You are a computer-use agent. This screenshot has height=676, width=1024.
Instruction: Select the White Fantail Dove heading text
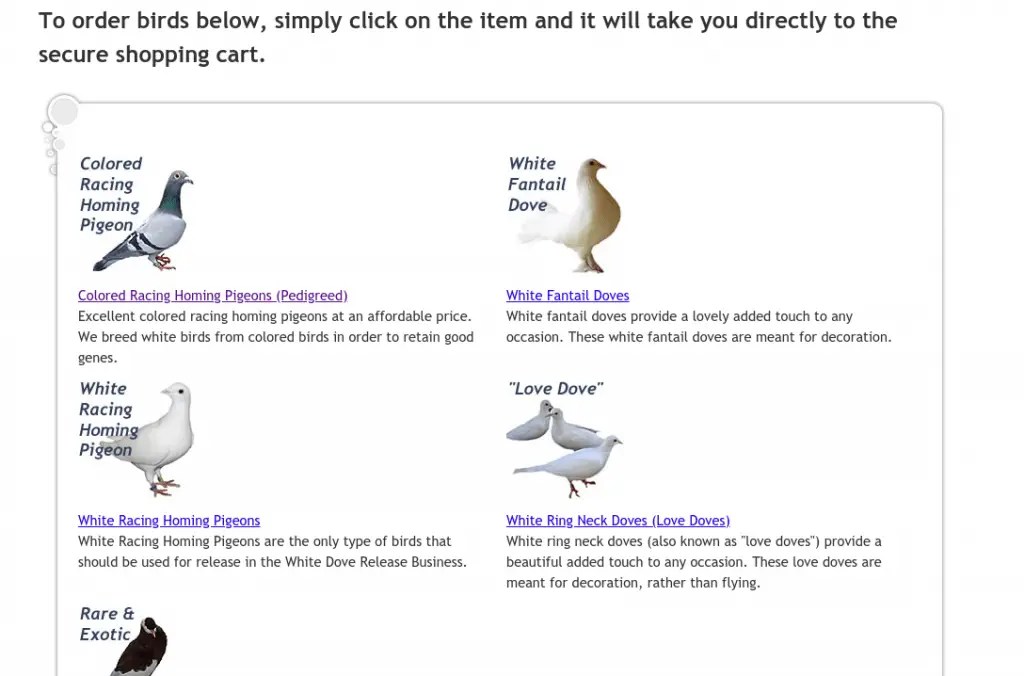coord(537,184)
